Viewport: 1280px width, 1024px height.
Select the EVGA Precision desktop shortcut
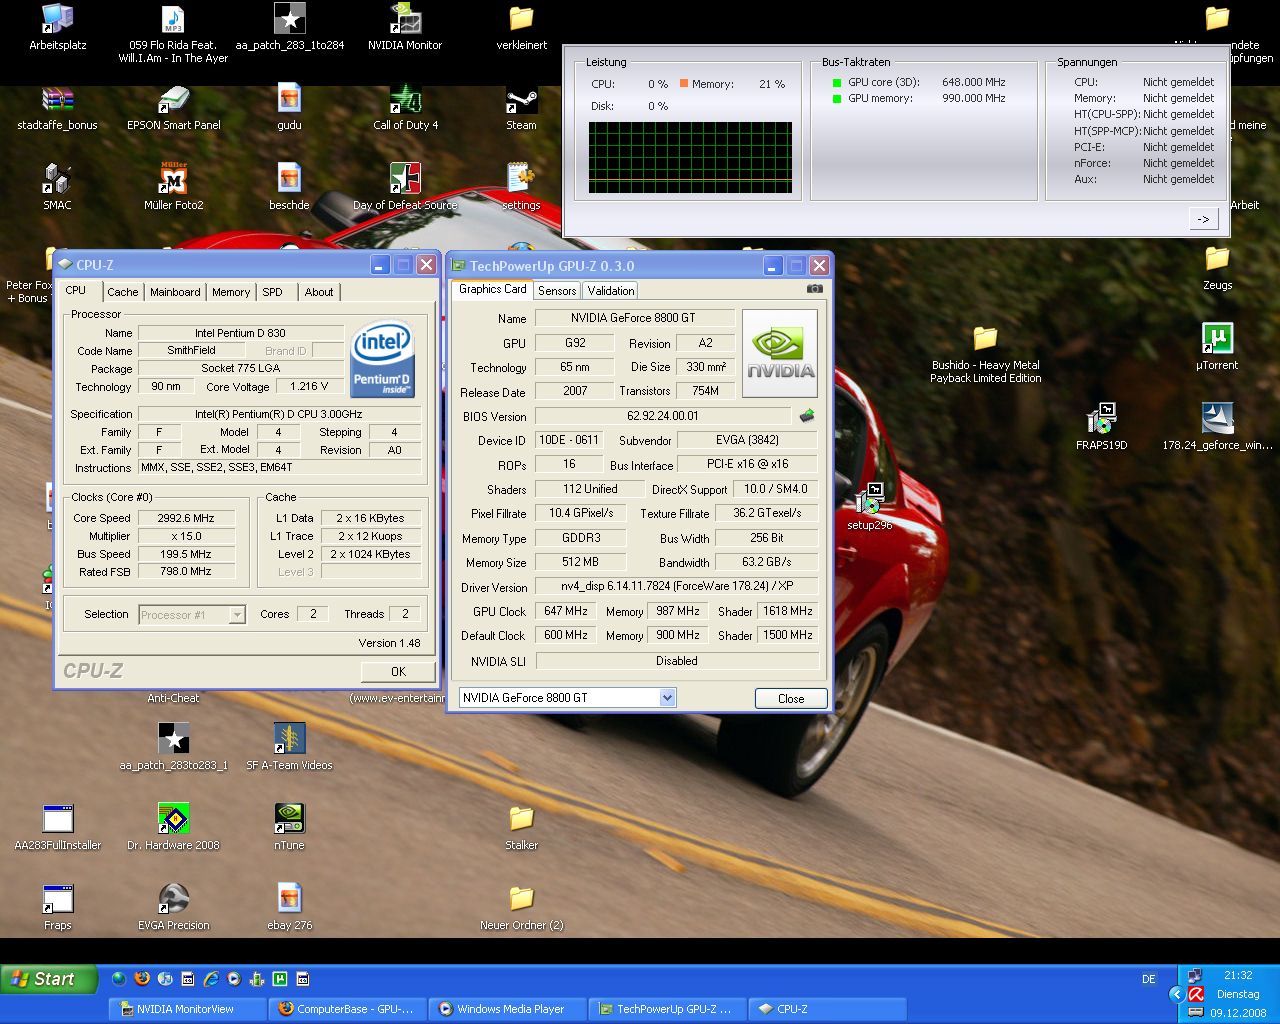(174, 900)
